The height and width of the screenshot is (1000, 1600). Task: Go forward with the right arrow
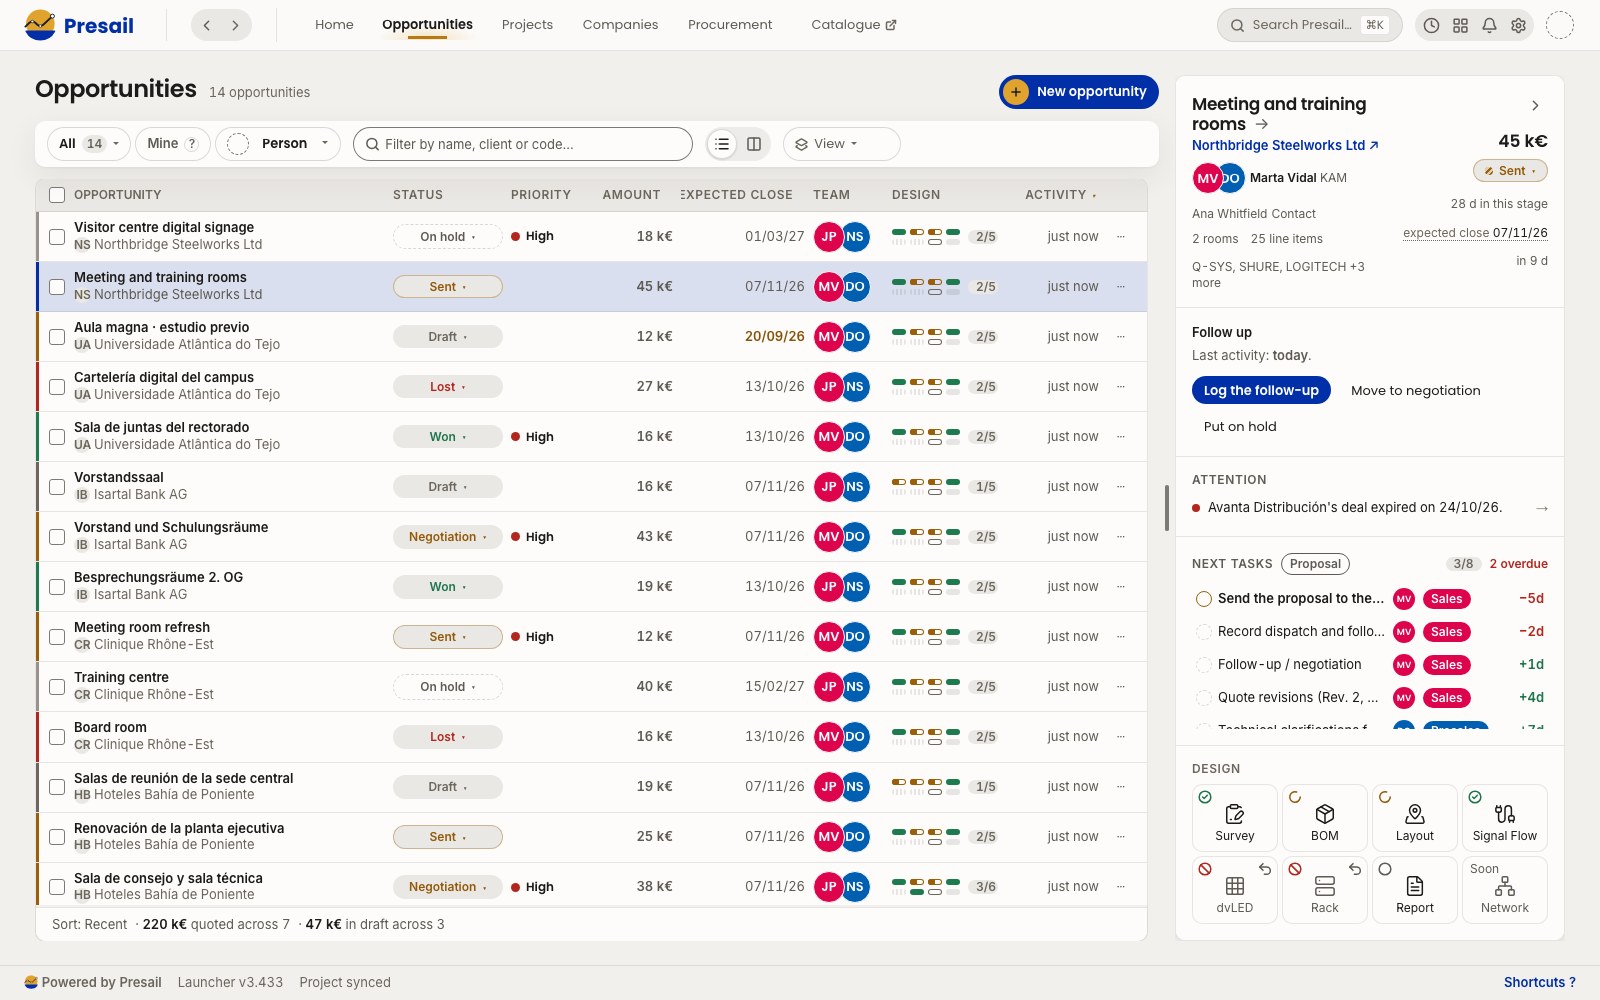coord(235,25)
